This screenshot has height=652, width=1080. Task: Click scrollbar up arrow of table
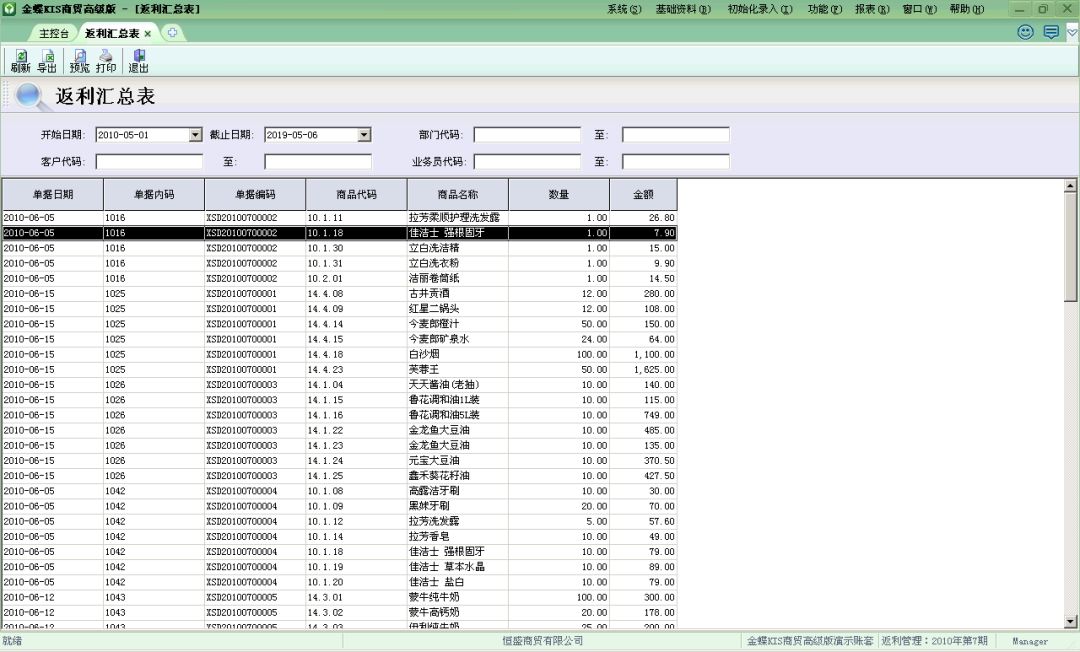coord(1070,186)
